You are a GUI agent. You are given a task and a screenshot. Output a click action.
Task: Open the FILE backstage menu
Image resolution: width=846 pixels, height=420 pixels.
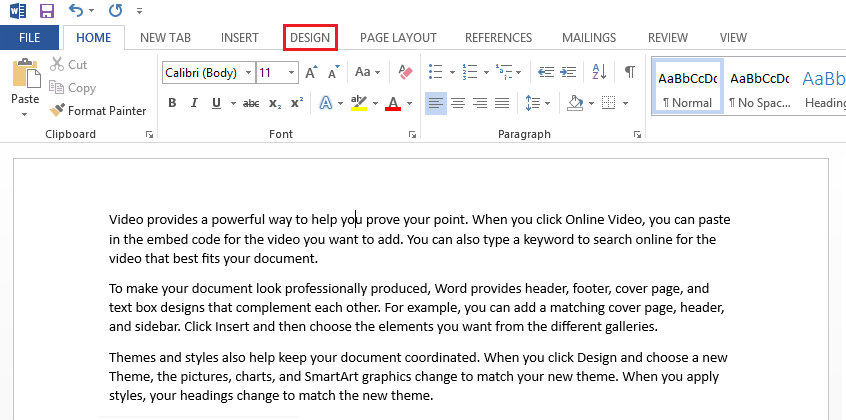pos(30,38)
